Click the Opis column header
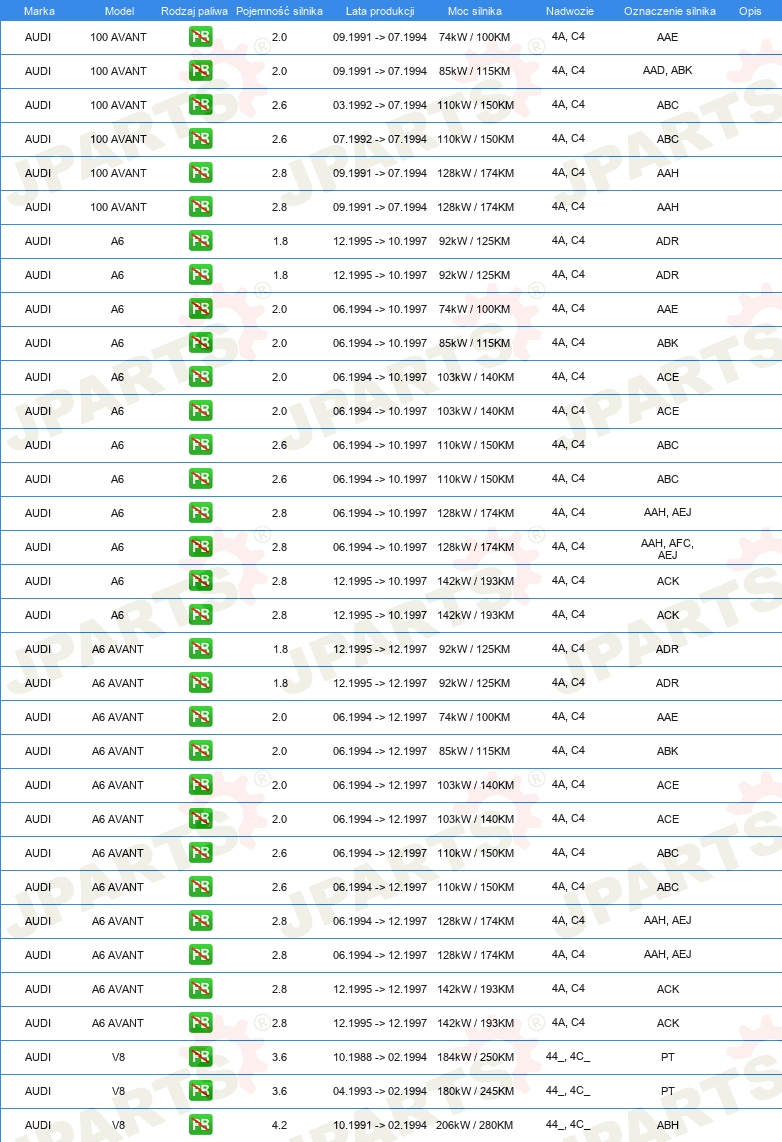Viewport: 782px width, 1142px height. [750, 11]
